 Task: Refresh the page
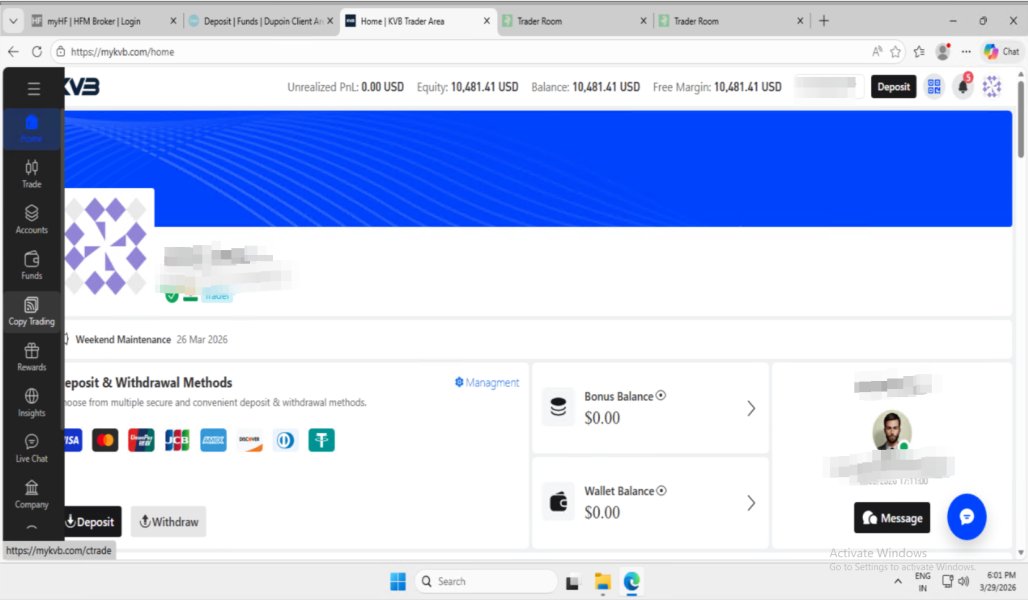(37, 51)
